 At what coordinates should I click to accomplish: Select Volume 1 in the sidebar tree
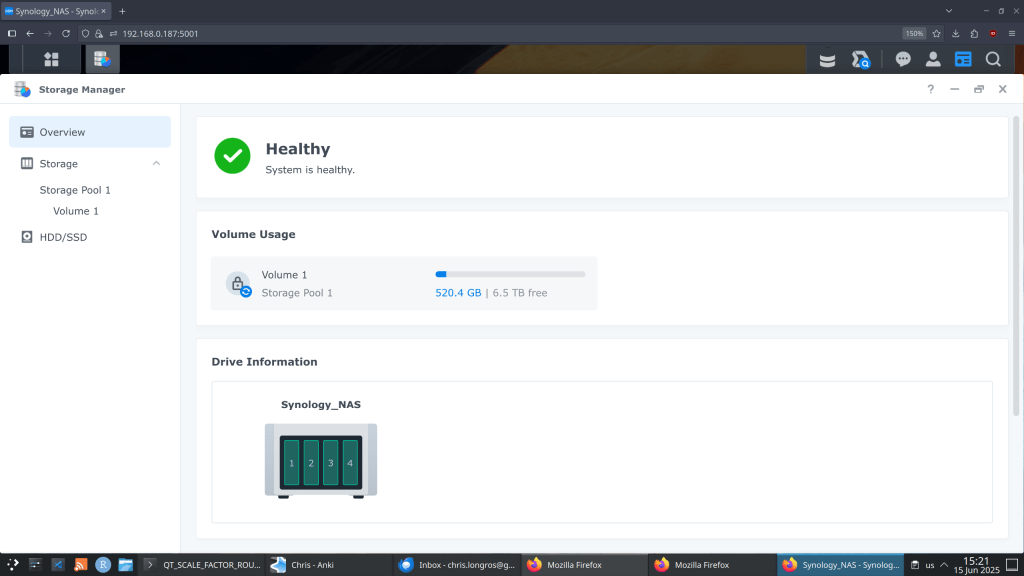point(76,211)
